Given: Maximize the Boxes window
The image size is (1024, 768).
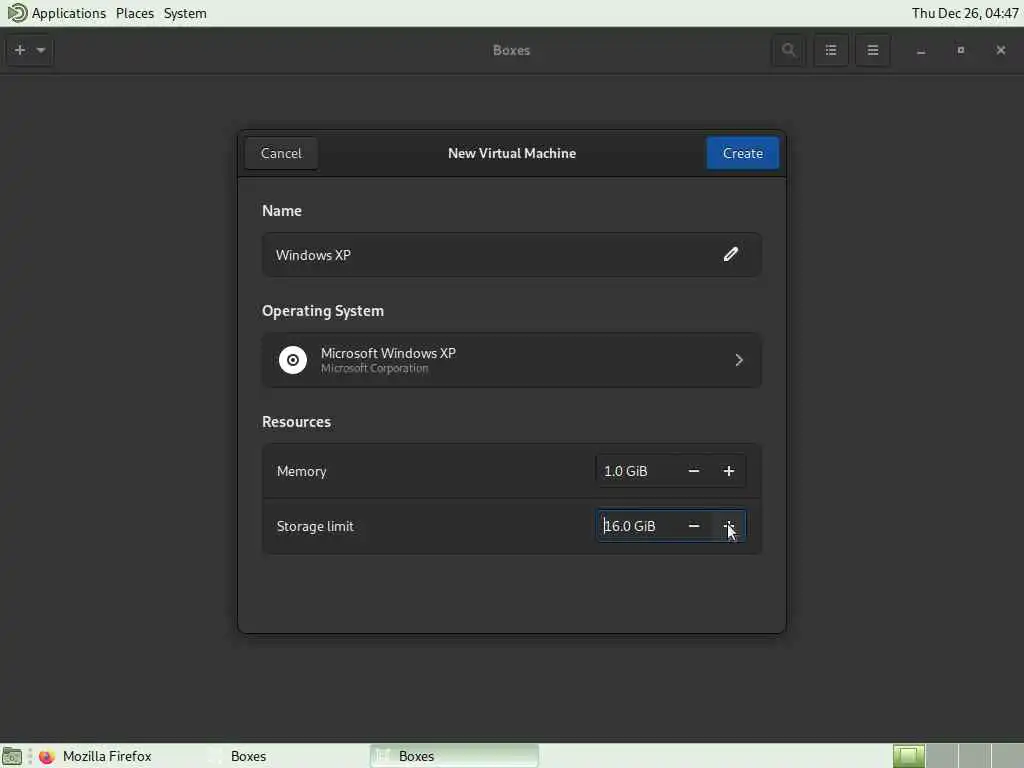Looking at the screenshot, I should 961,50.
